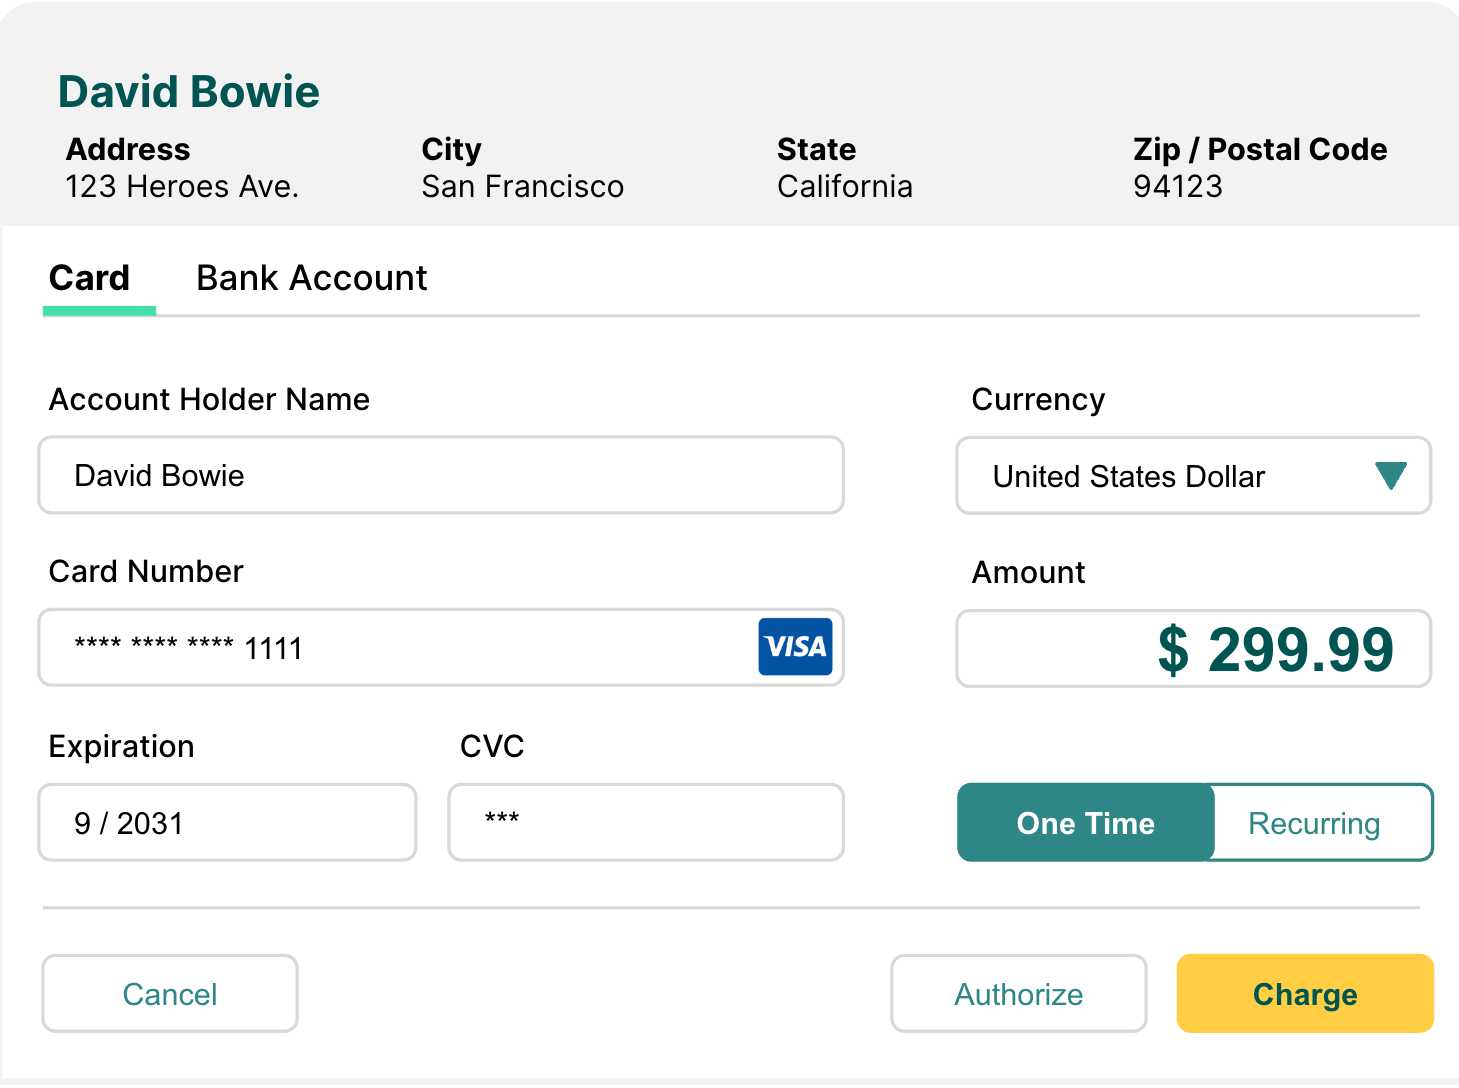Click the Charge button

click(x=1305, y=993)
